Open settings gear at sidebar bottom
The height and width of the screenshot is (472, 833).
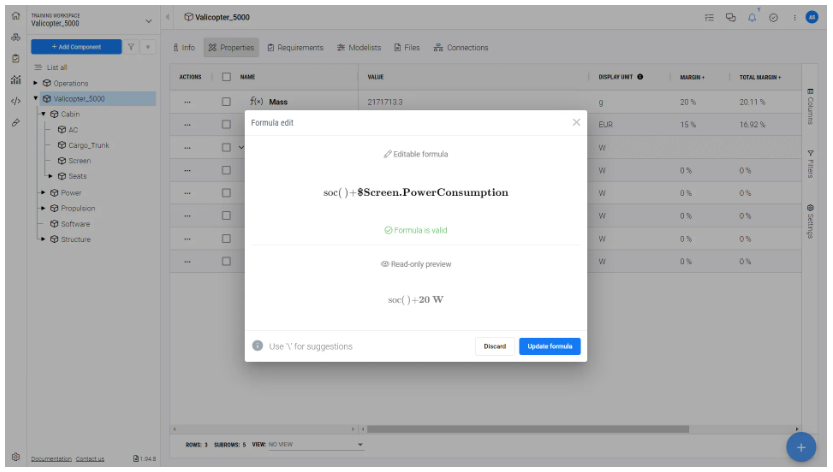(16, 457)
